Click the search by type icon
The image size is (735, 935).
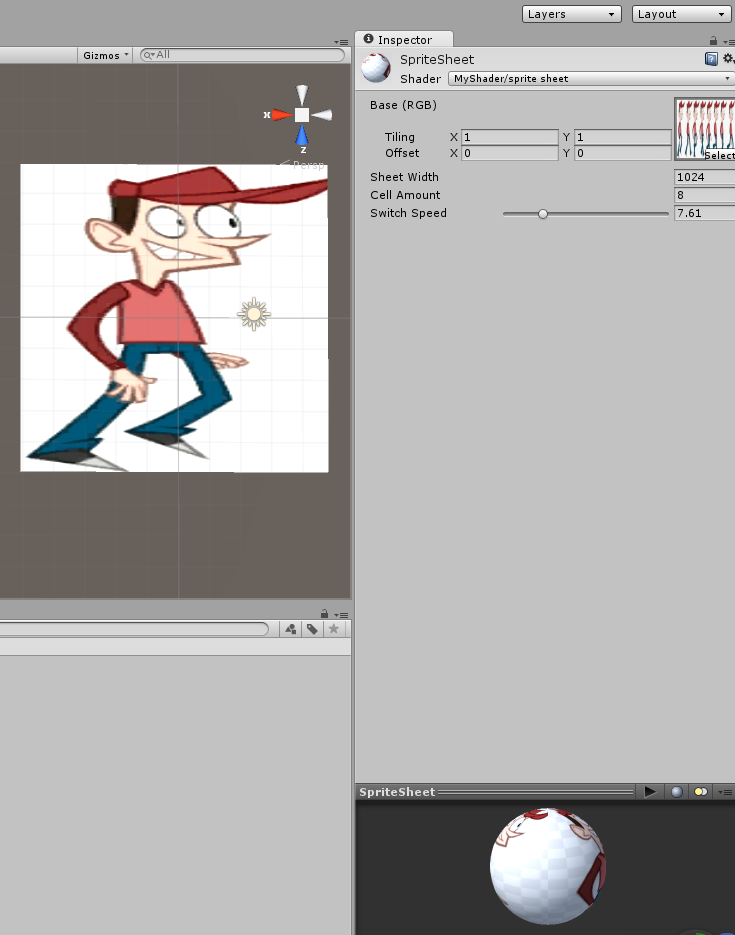[290, 629]
